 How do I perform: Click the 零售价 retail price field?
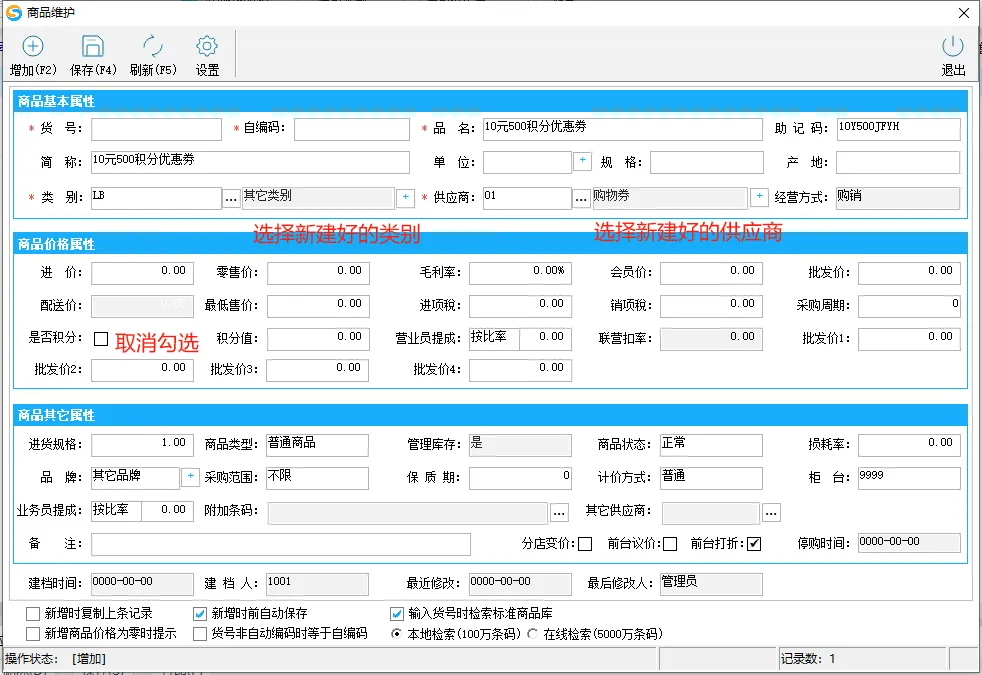click(318, 272)
